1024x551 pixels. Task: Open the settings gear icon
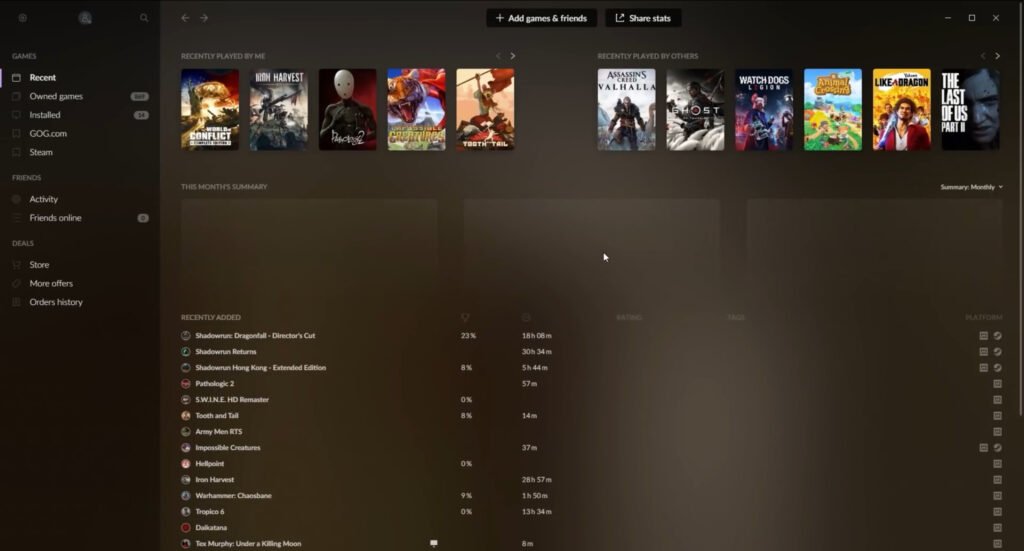coord(22,18)
